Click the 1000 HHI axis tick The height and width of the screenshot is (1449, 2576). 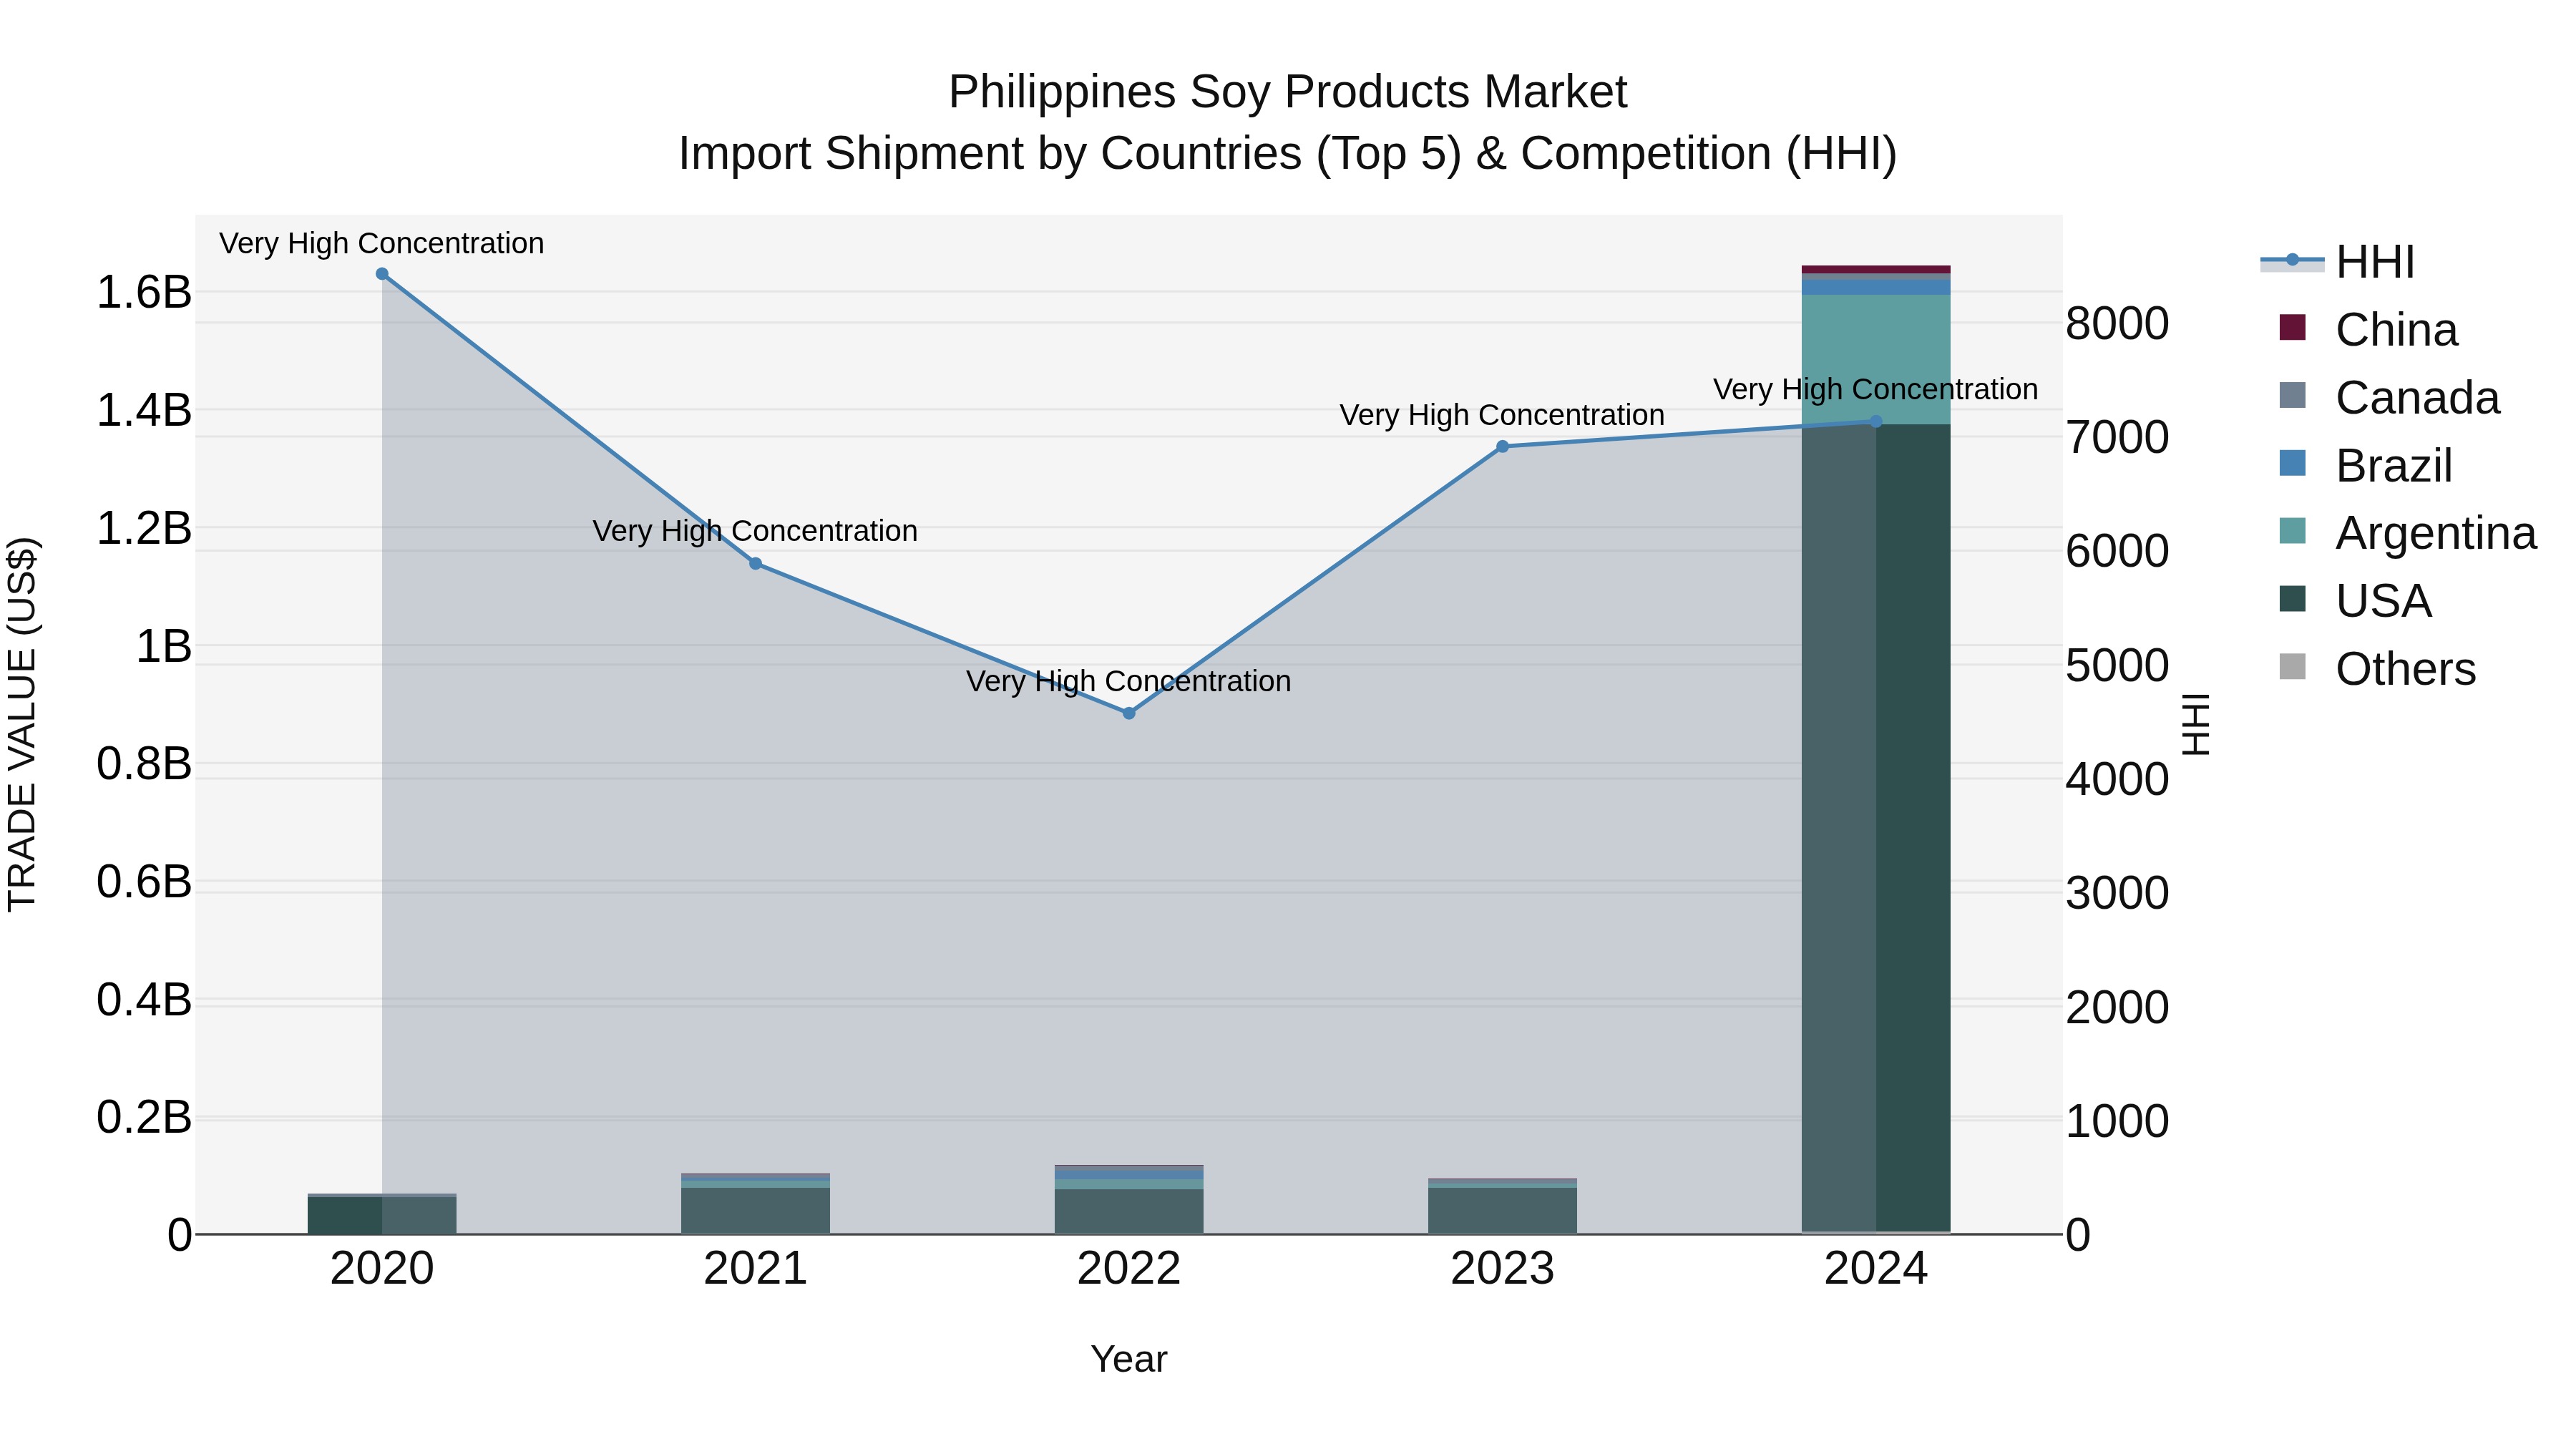pos(2117,1121)
